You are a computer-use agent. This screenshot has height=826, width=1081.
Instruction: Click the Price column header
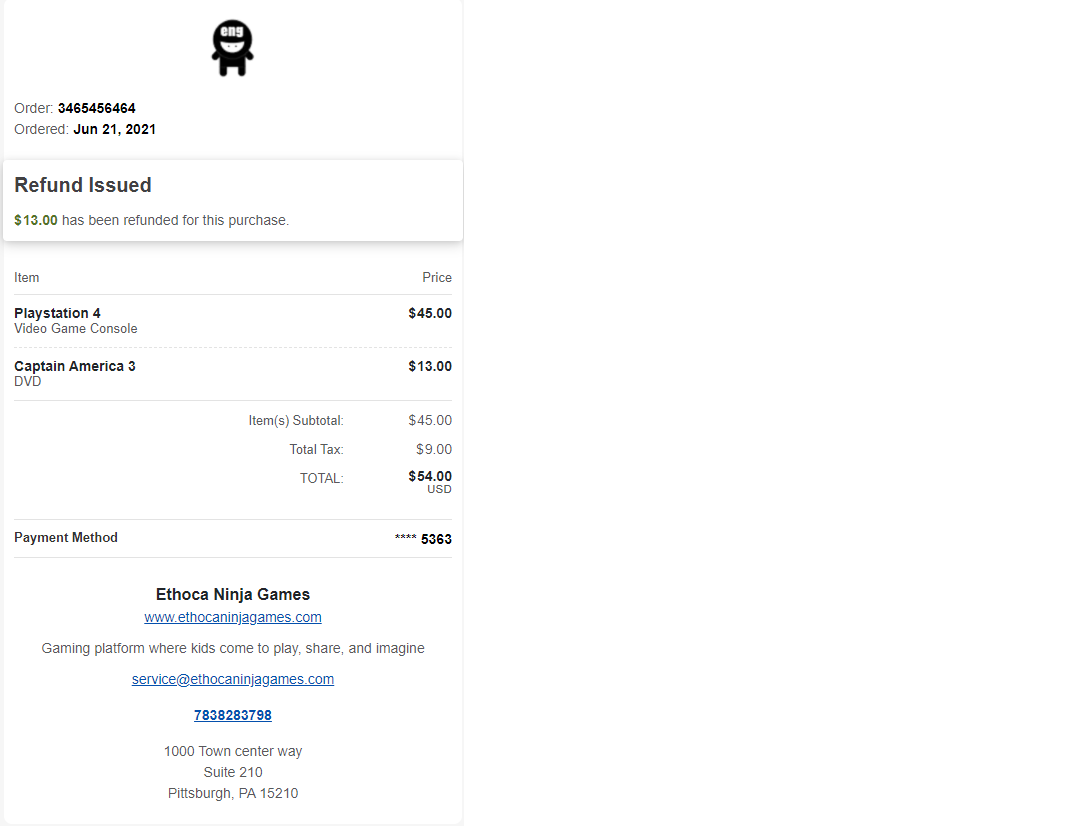[437, 277]
